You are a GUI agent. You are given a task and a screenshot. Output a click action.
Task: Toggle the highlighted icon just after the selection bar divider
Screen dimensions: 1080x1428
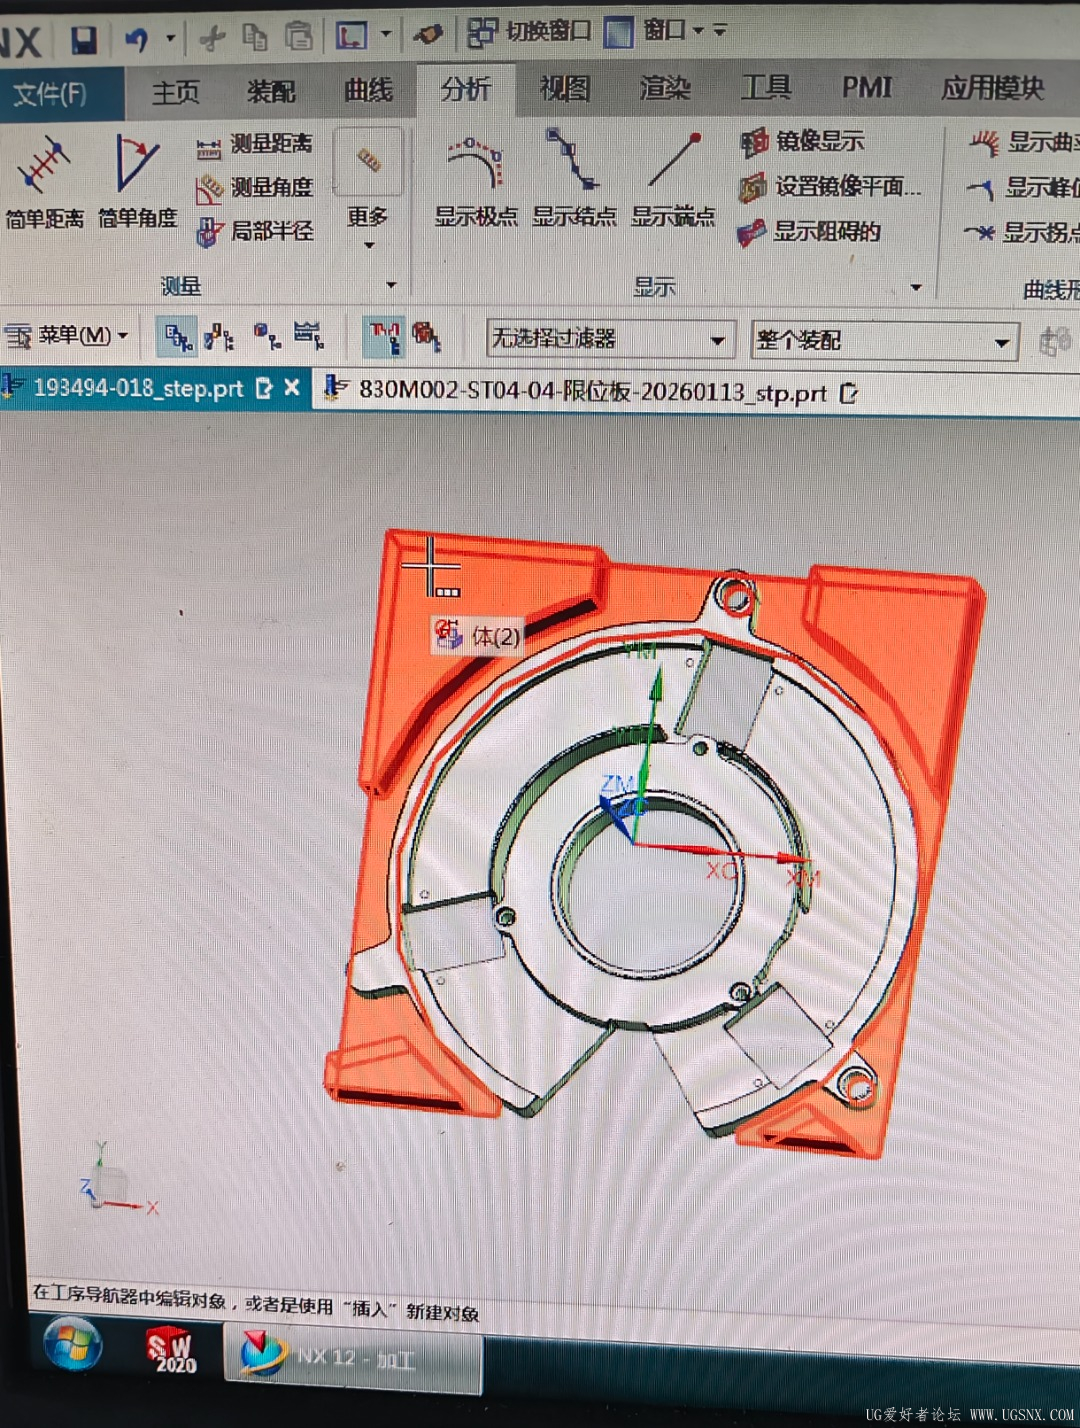[x=385, y=337]
